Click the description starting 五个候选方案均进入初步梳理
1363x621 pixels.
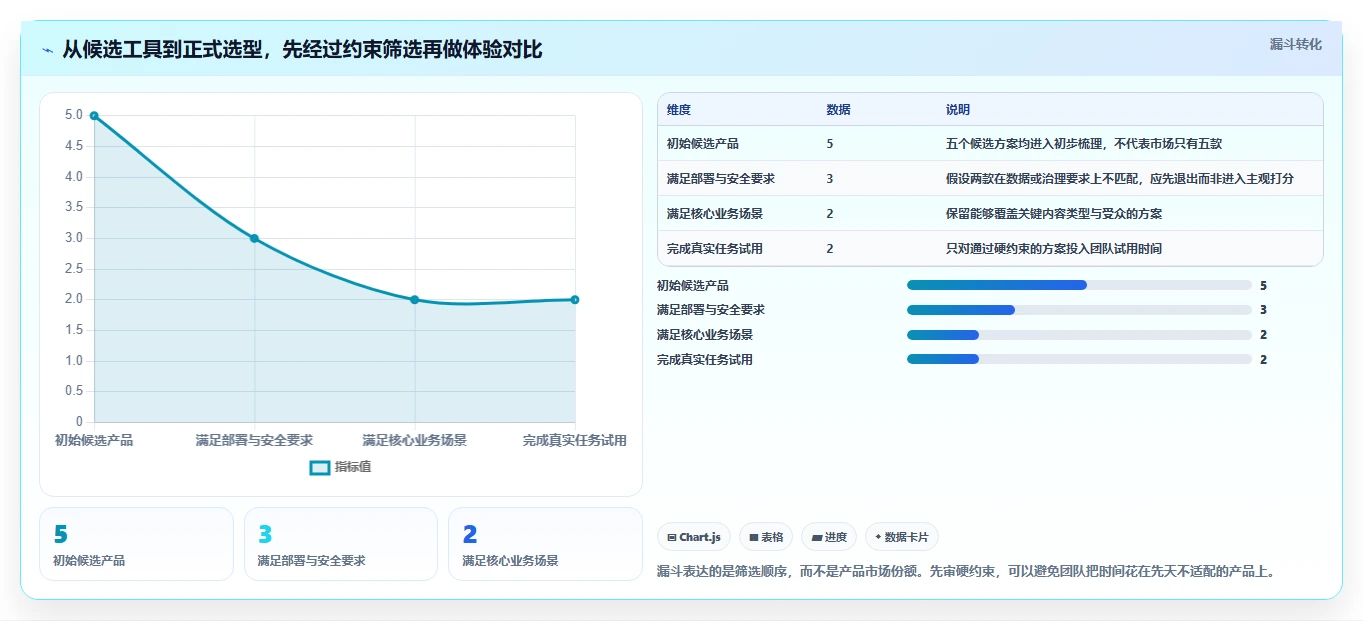[x=1084, y=144]
